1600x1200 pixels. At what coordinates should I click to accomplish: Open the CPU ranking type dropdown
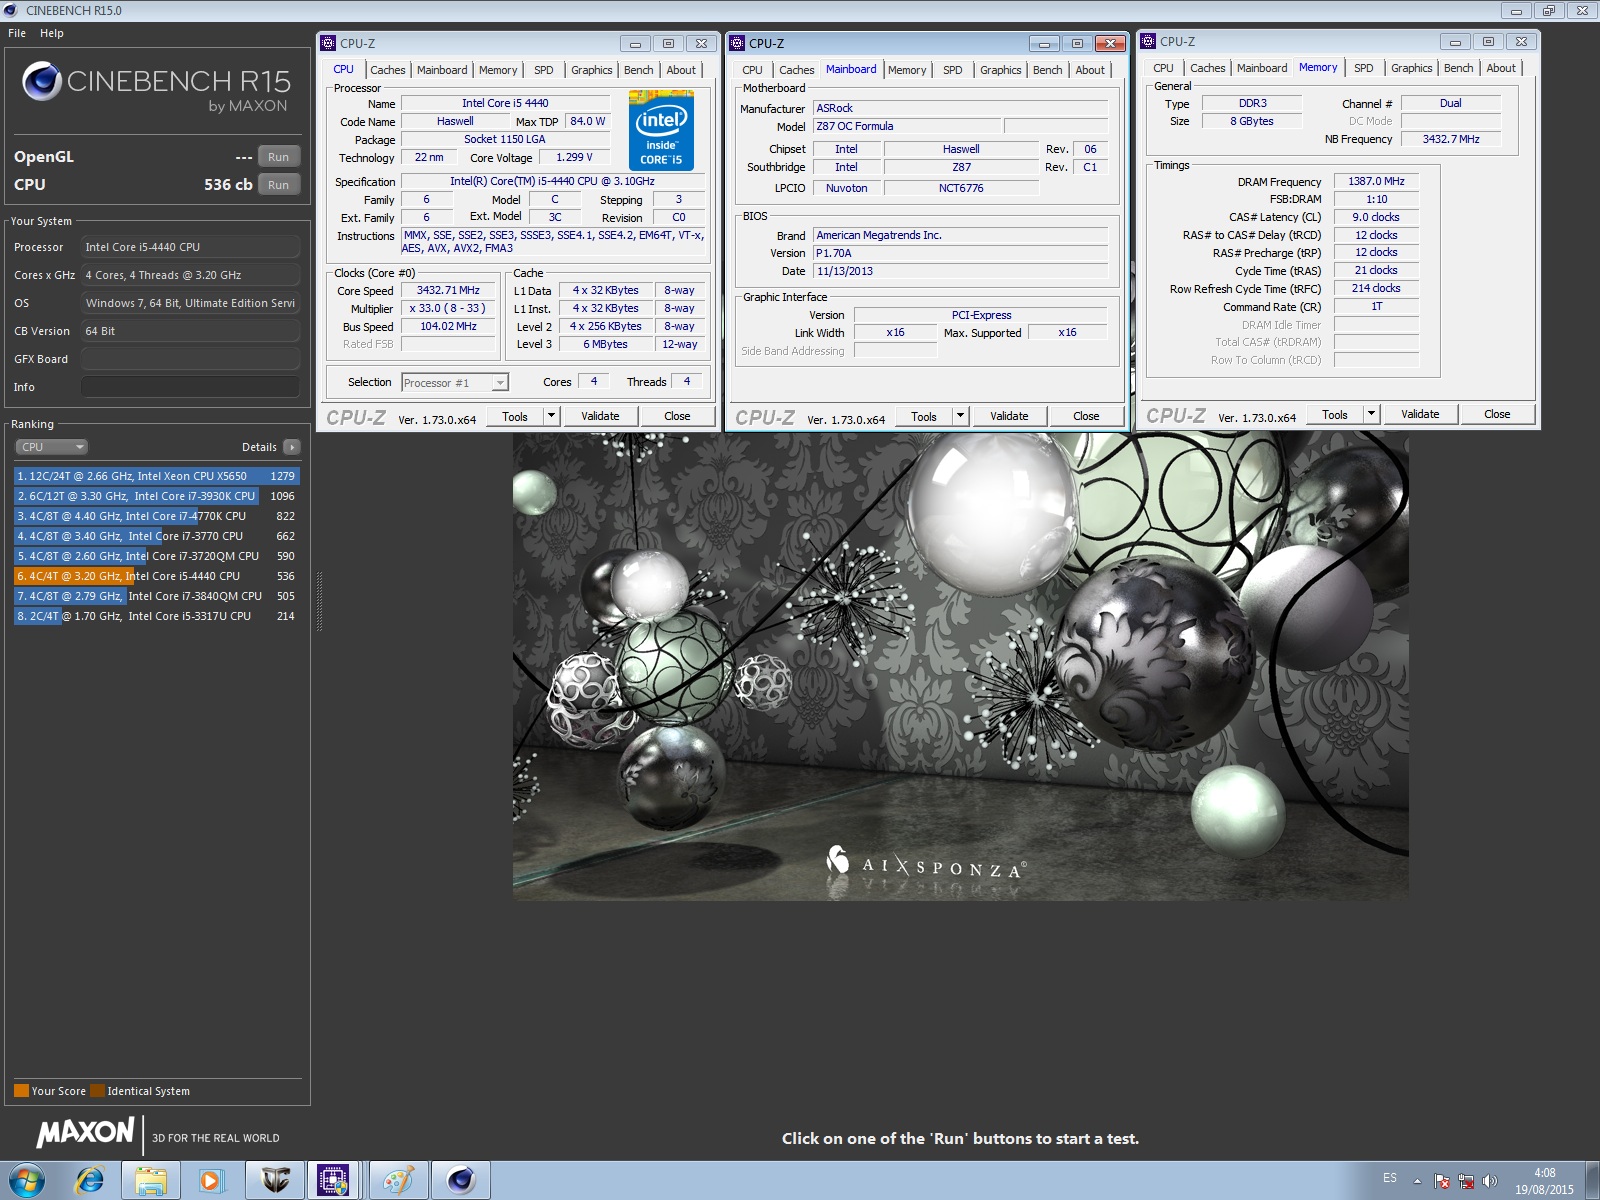click(51, 447)
